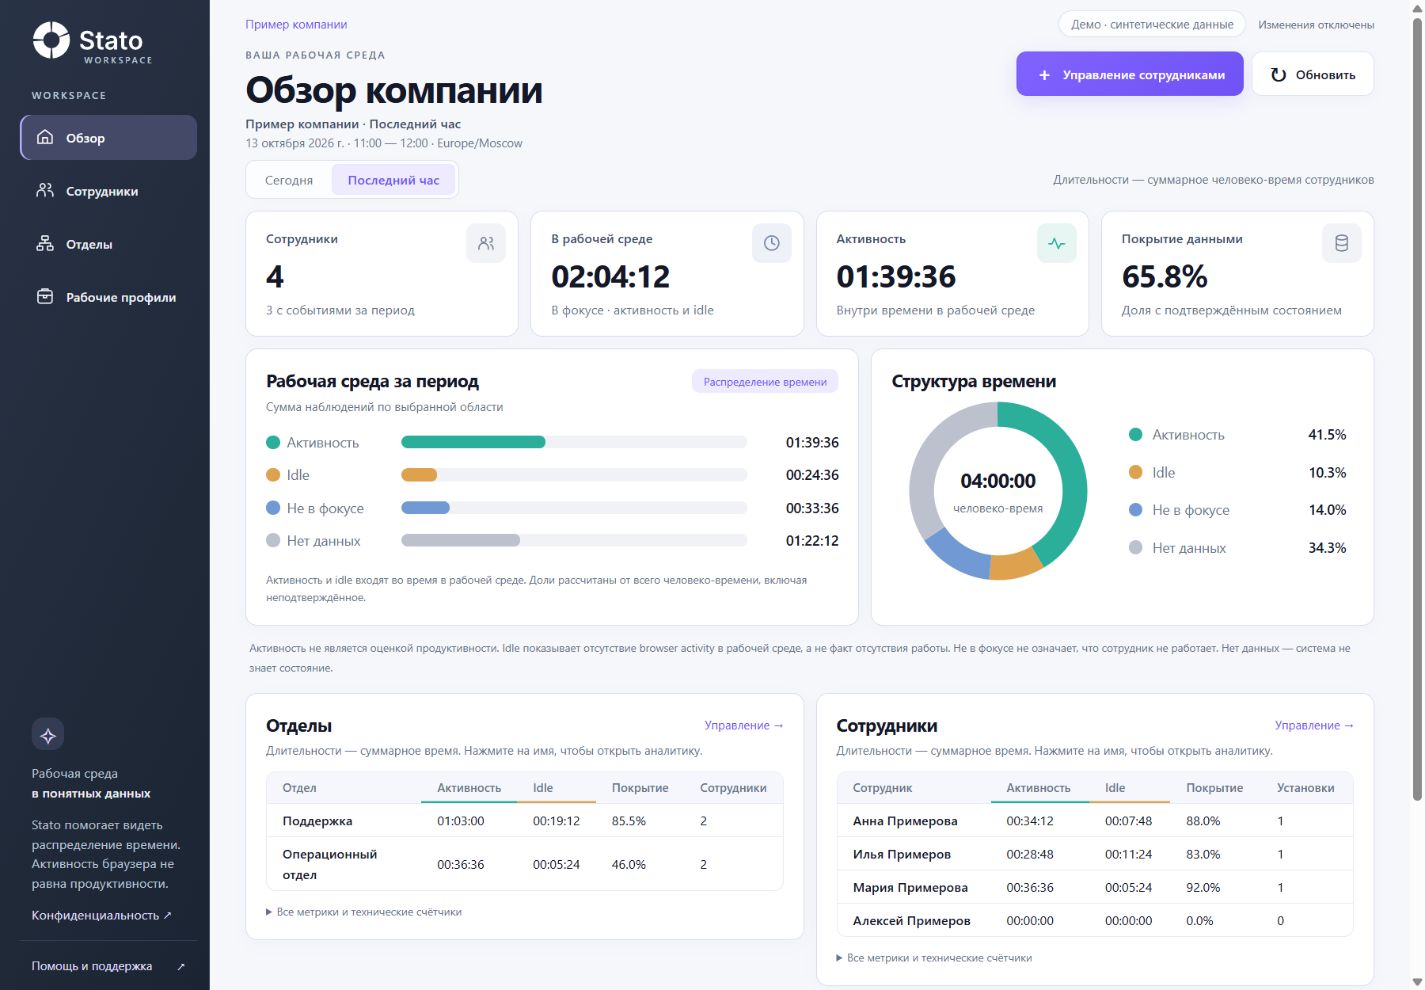This screenshot has height=990, width=1425.
Task: Open the Конфиденциальность link
Action: [101, 915]
